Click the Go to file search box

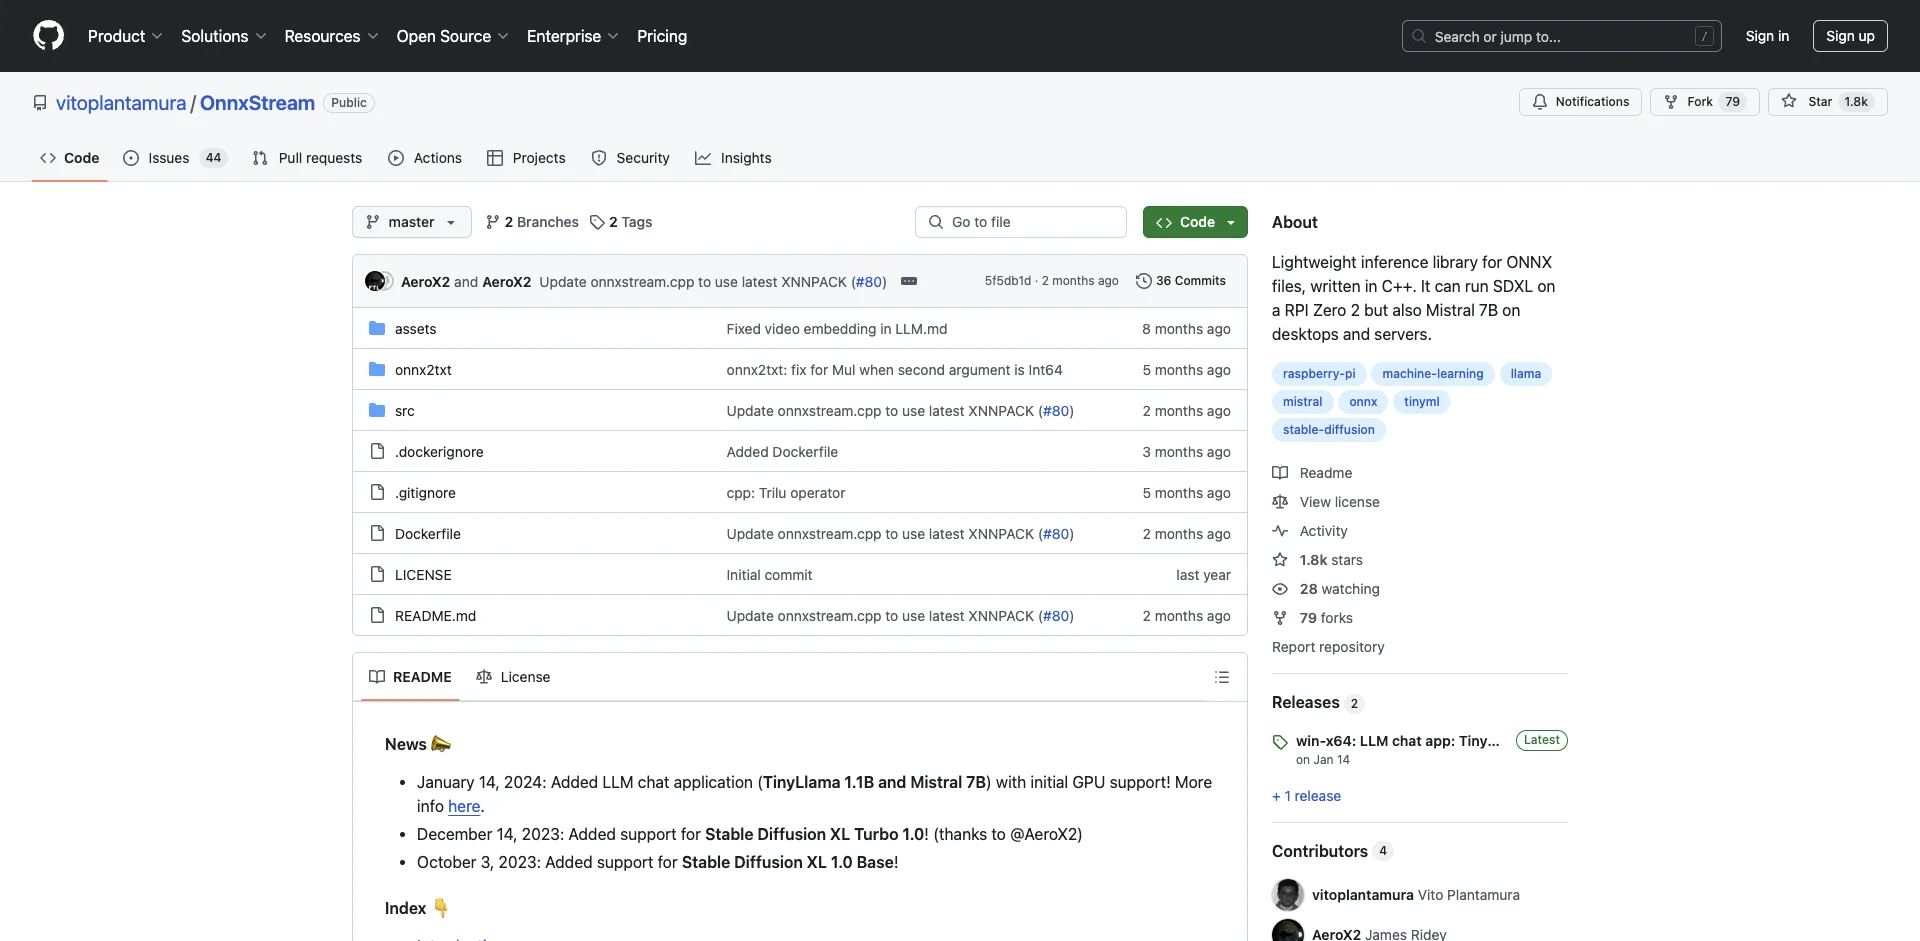[1021, 222]
